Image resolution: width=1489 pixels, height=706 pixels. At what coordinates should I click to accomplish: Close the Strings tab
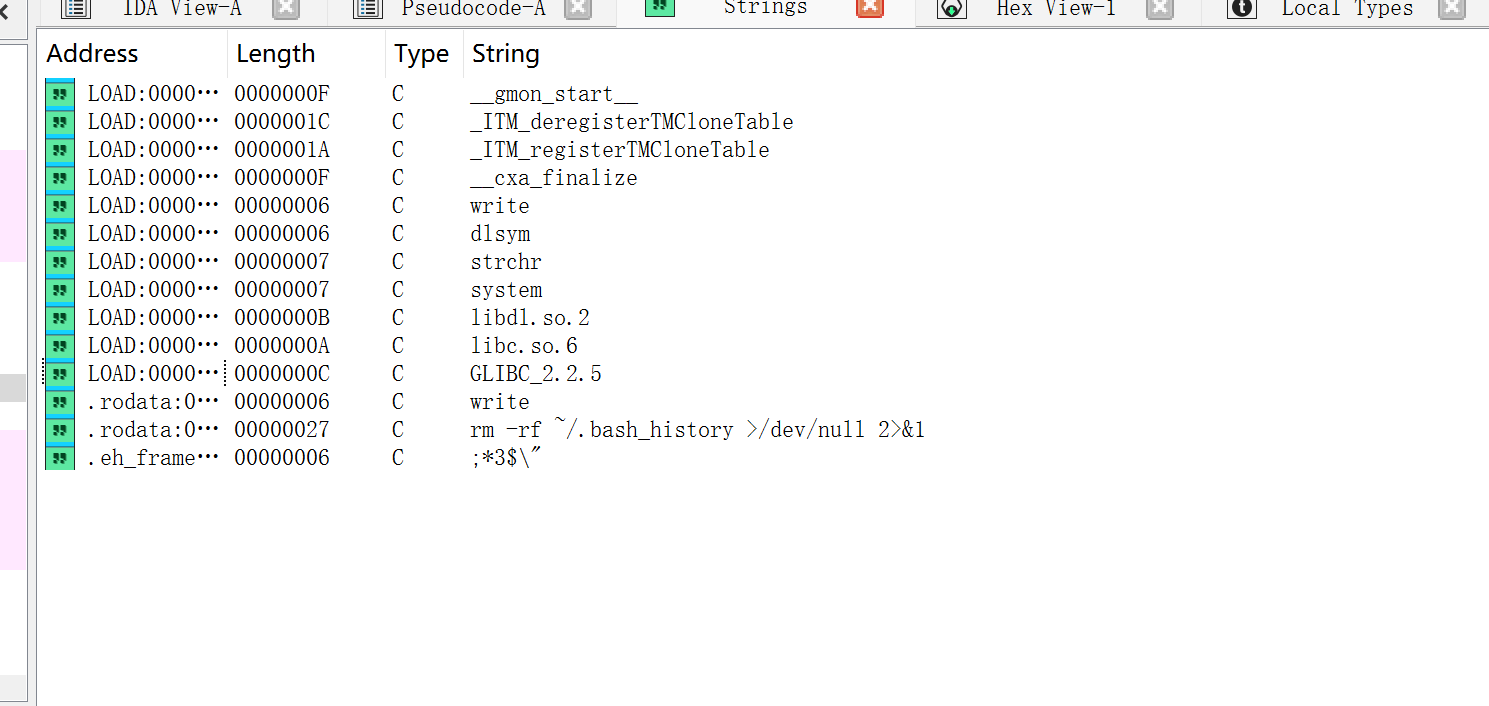click(x=869, y=10)
